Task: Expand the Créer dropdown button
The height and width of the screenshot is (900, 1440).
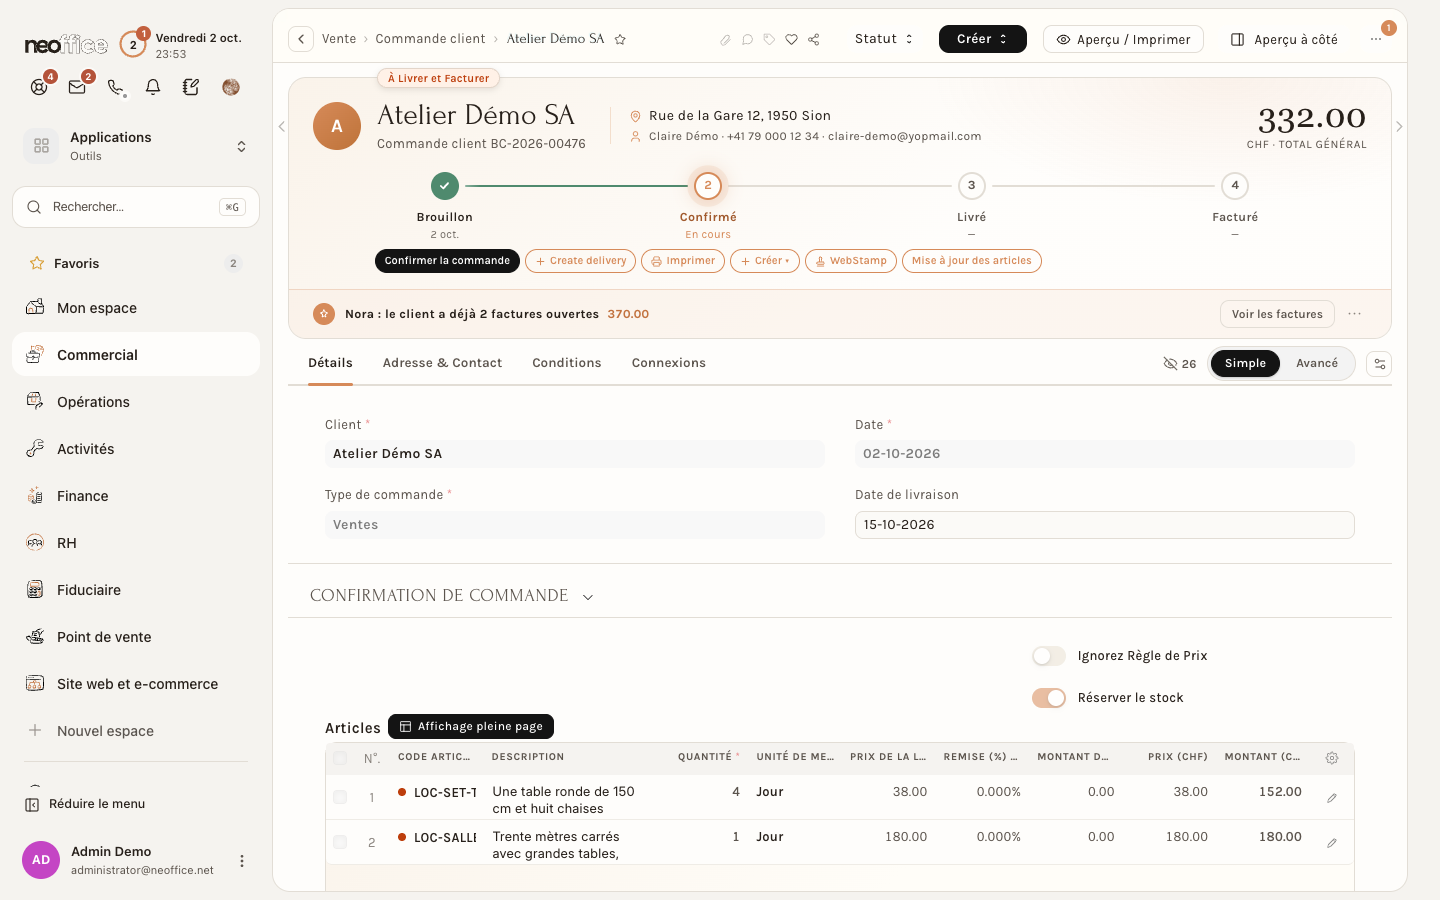Action: pos(983,39)
